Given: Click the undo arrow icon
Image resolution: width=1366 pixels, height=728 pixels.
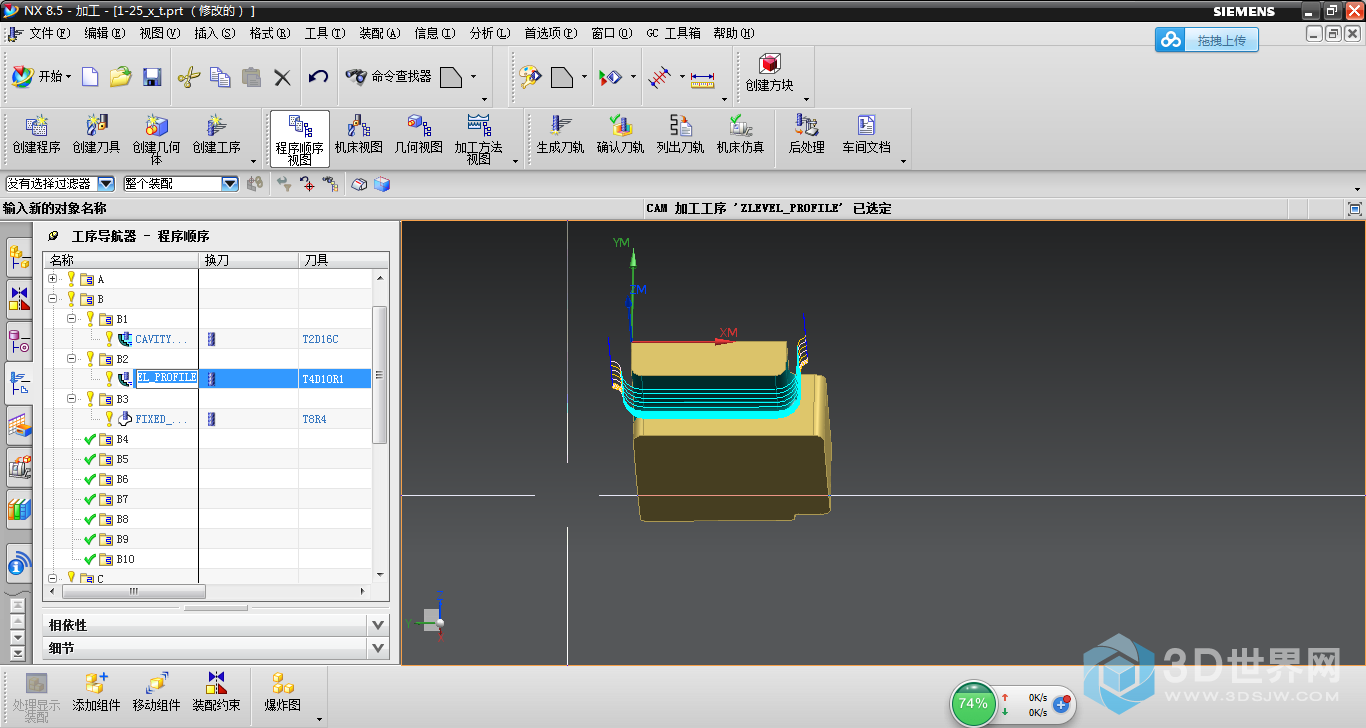Looking at the screenshot, I should (x=318, y=77).
